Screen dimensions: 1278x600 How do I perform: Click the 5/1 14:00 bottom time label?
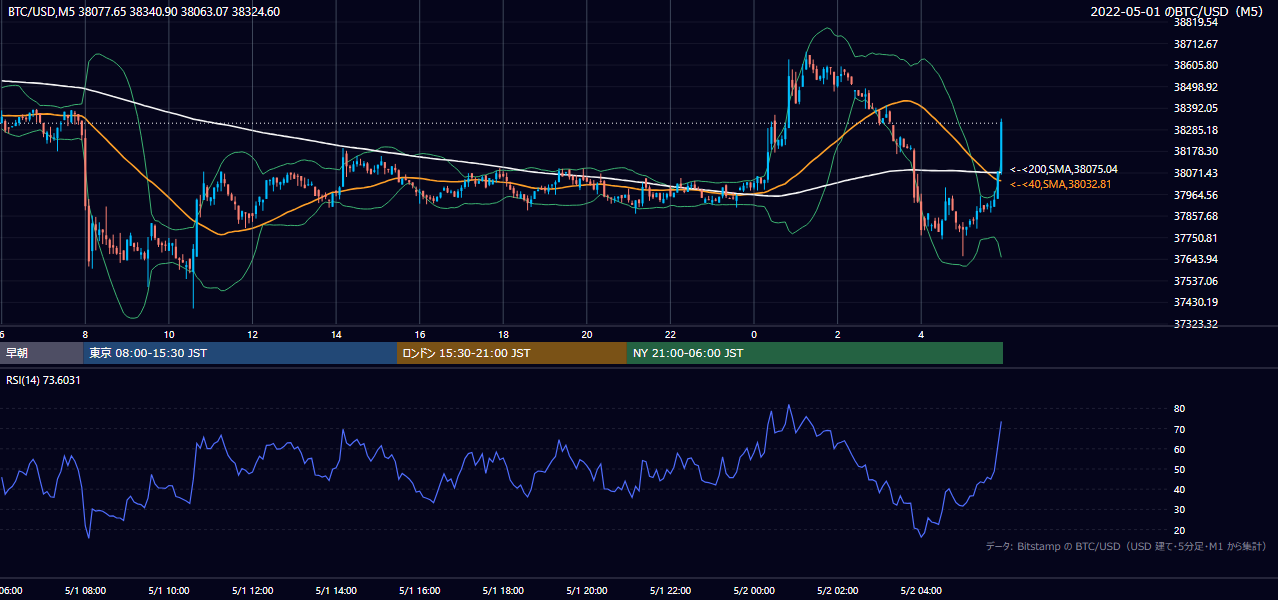tap(336, 590)
